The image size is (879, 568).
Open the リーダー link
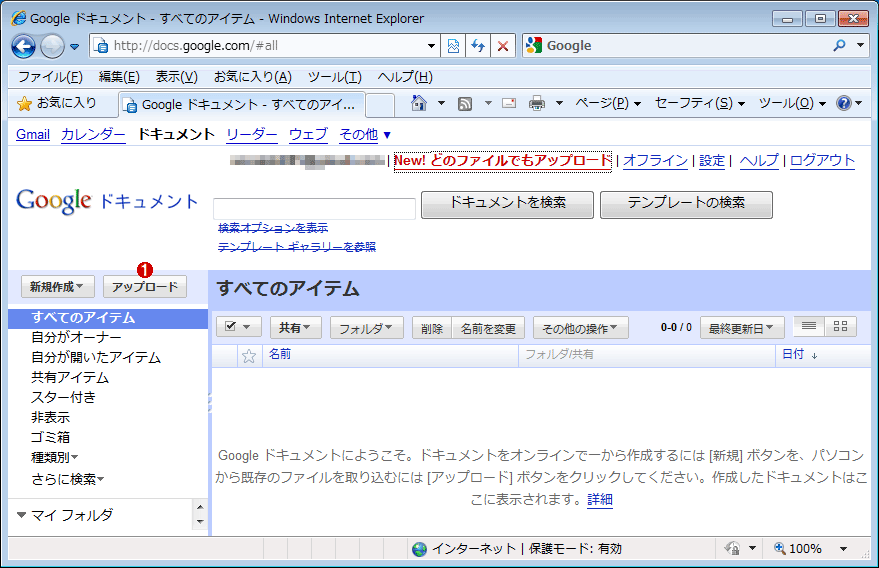click(252, 135)
